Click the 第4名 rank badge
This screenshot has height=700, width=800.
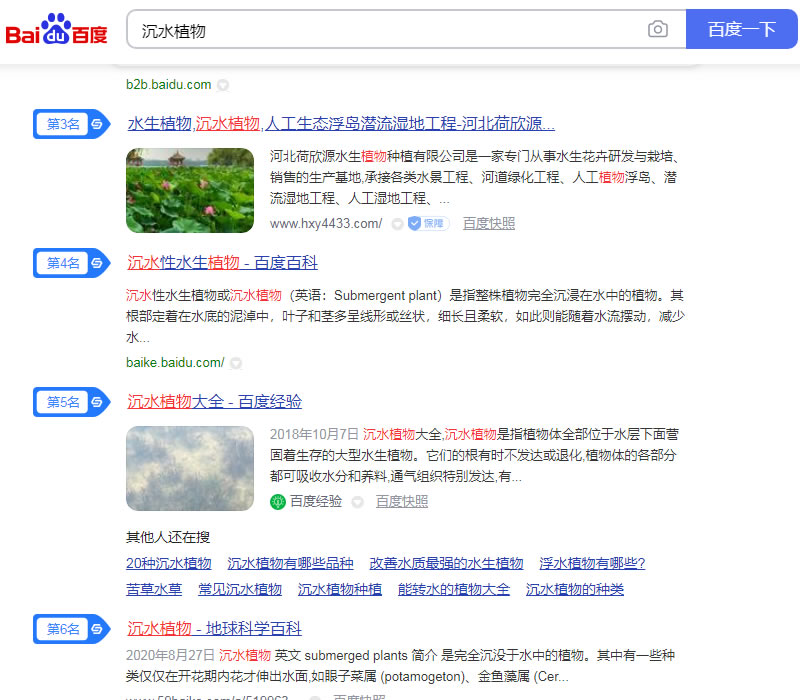click(x=71, y=263)
